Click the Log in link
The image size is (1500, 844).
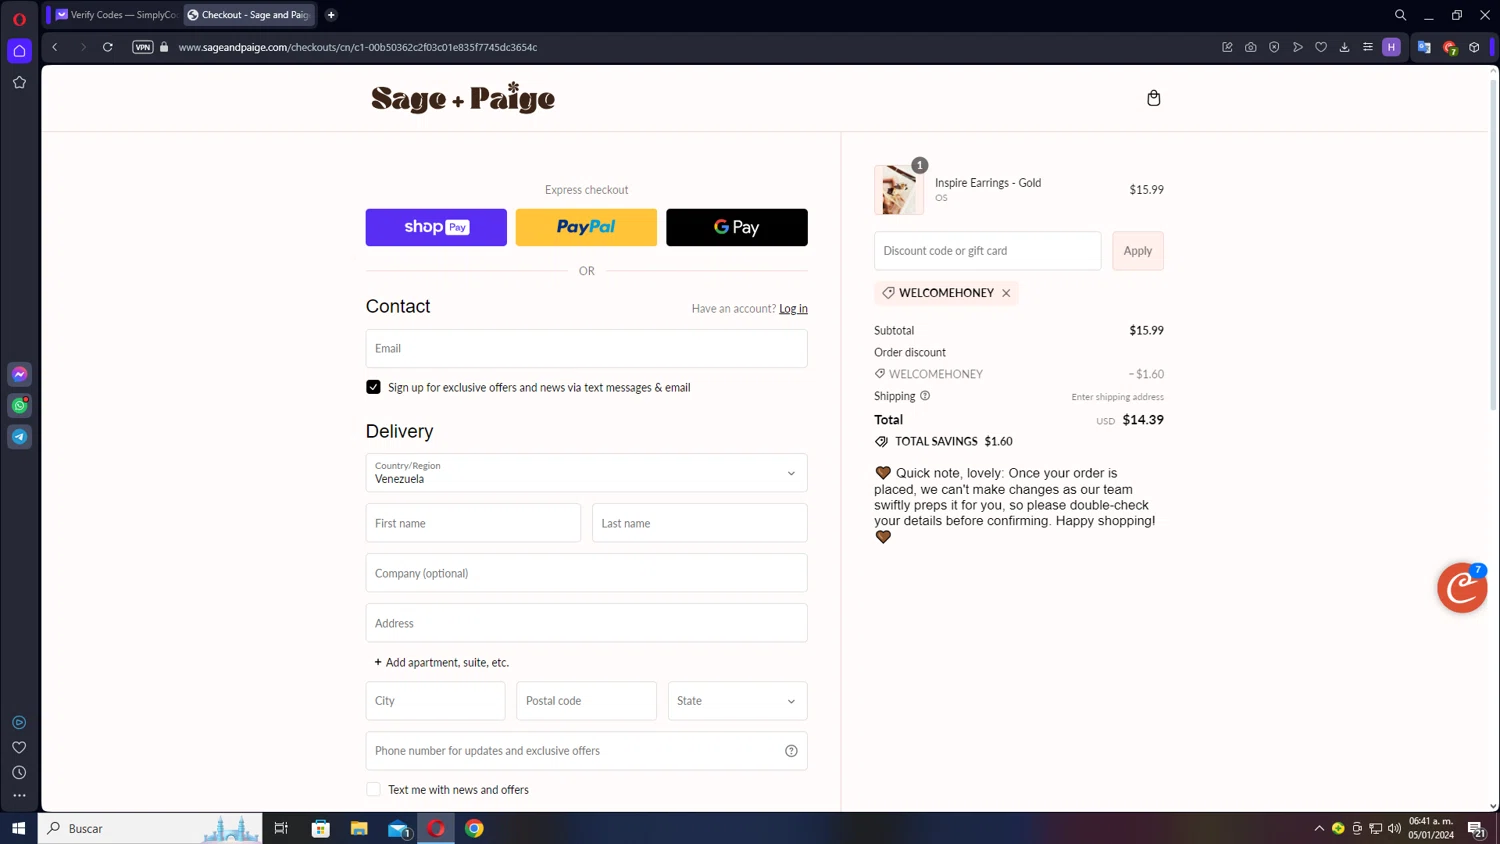coord(793,309)
